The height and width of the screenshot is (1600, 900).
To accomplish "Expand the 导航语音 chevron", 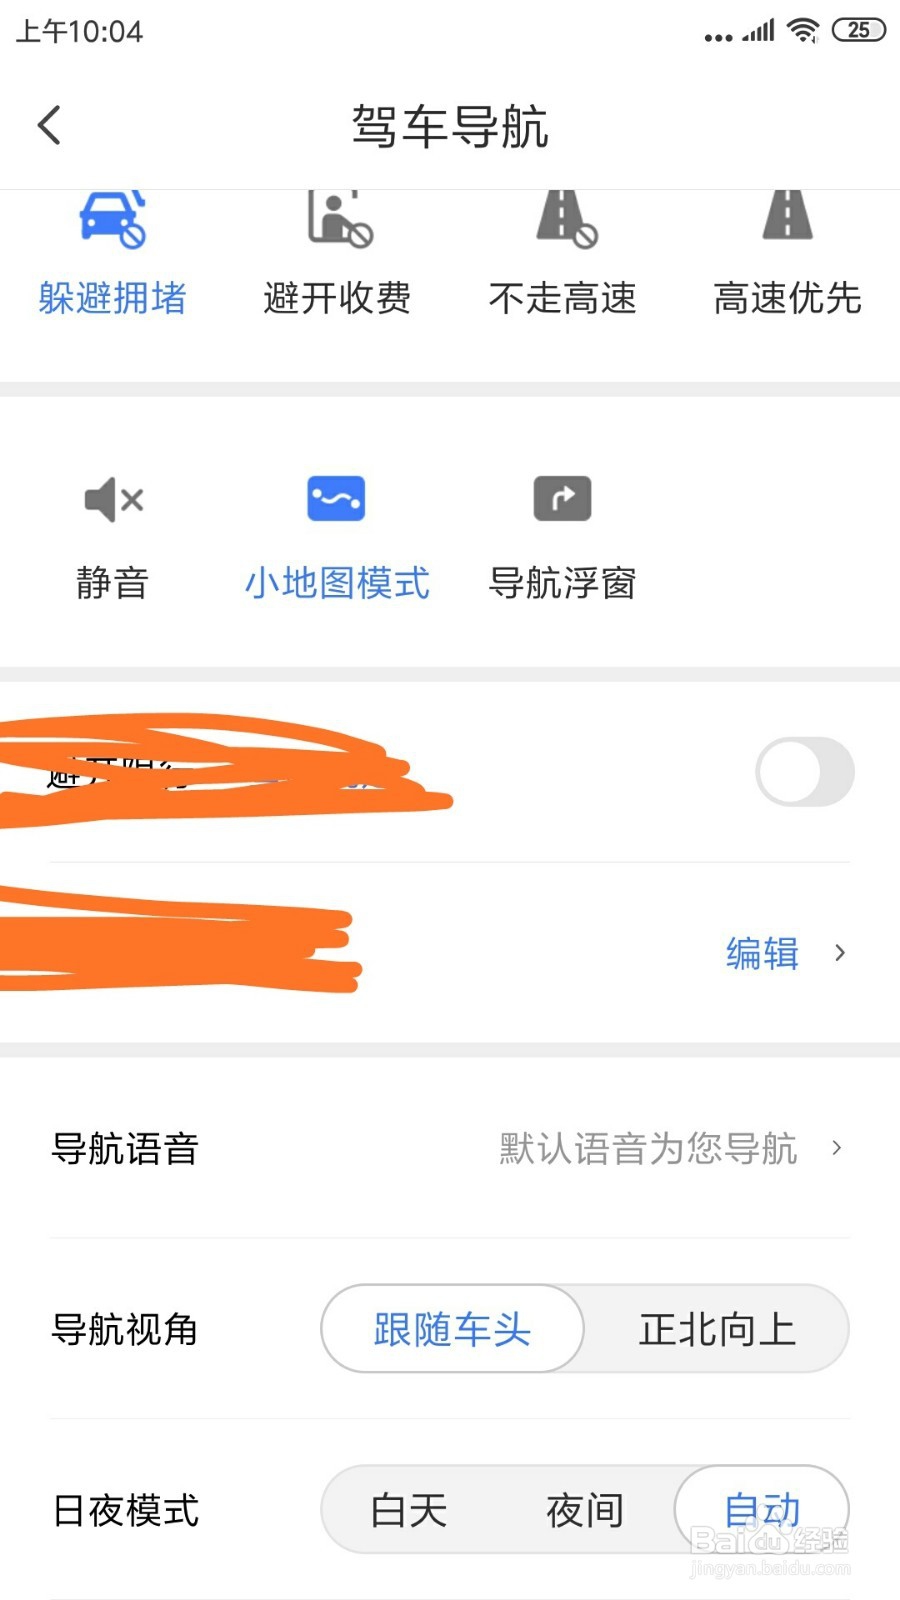I will pos(837,1148).
